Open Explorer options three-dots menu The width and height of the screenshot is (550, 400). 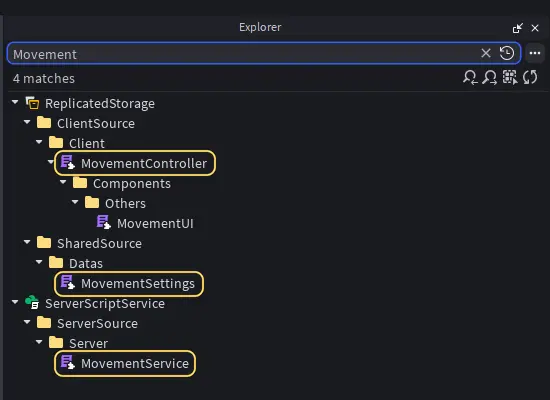(535, 53)
